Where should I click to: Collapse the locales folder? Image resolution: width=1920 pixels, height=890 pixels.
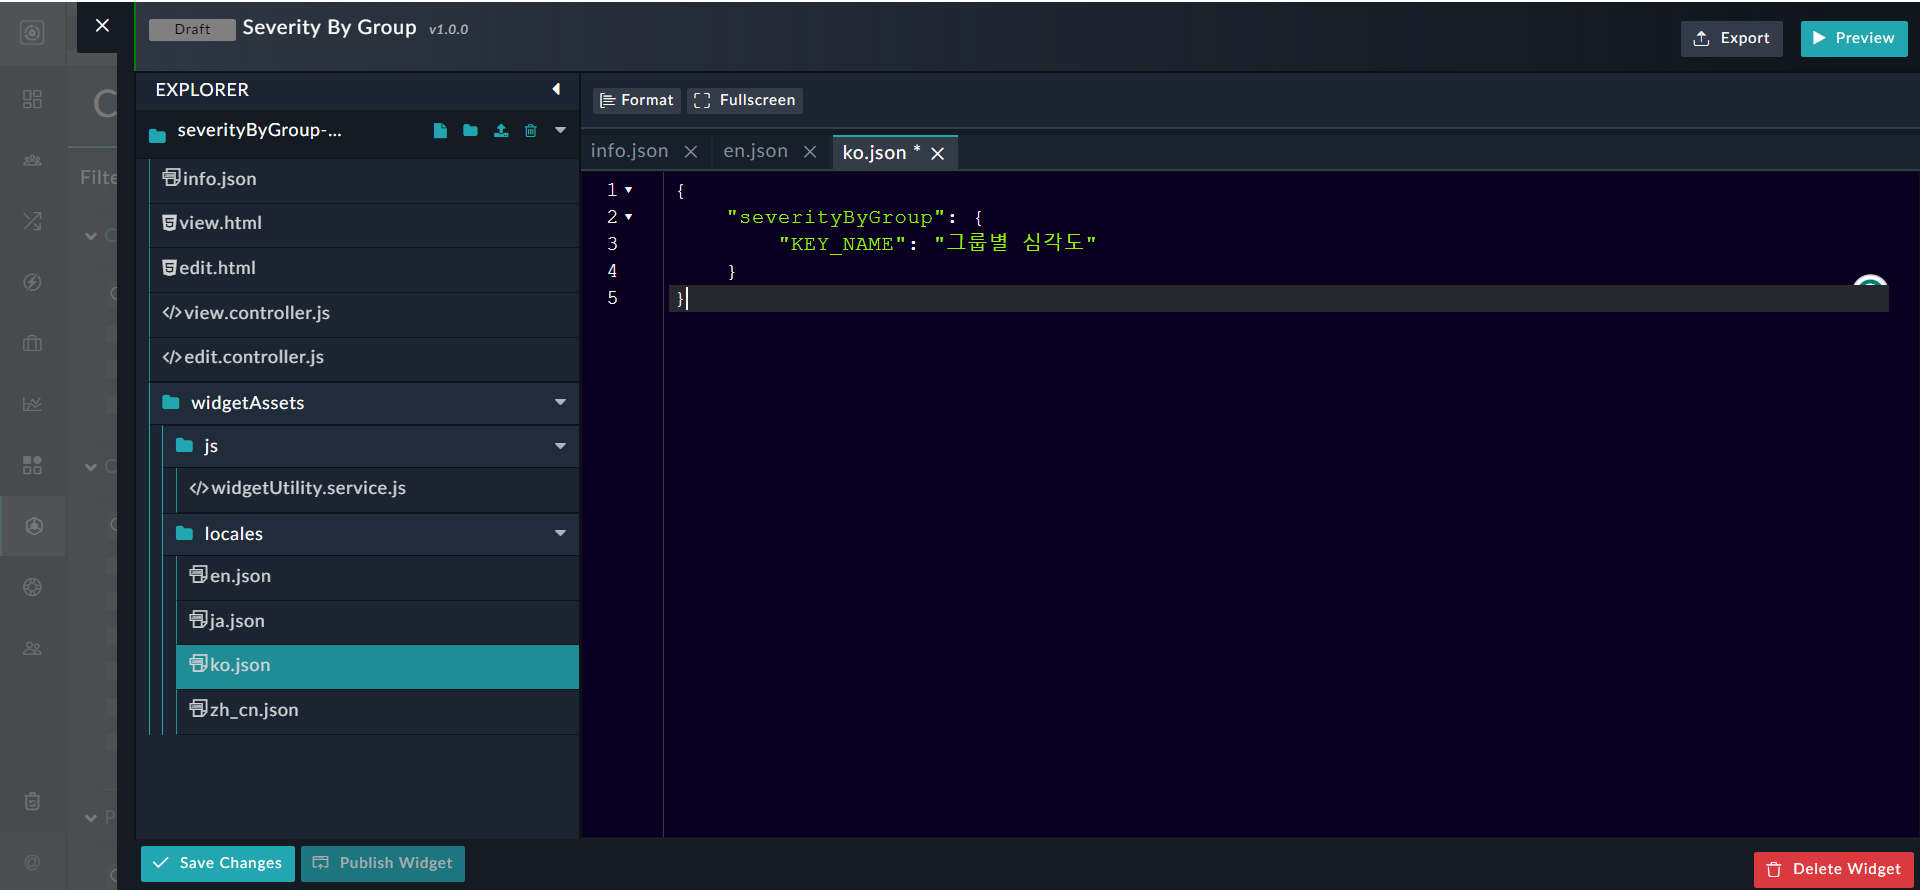coord(560,533)
